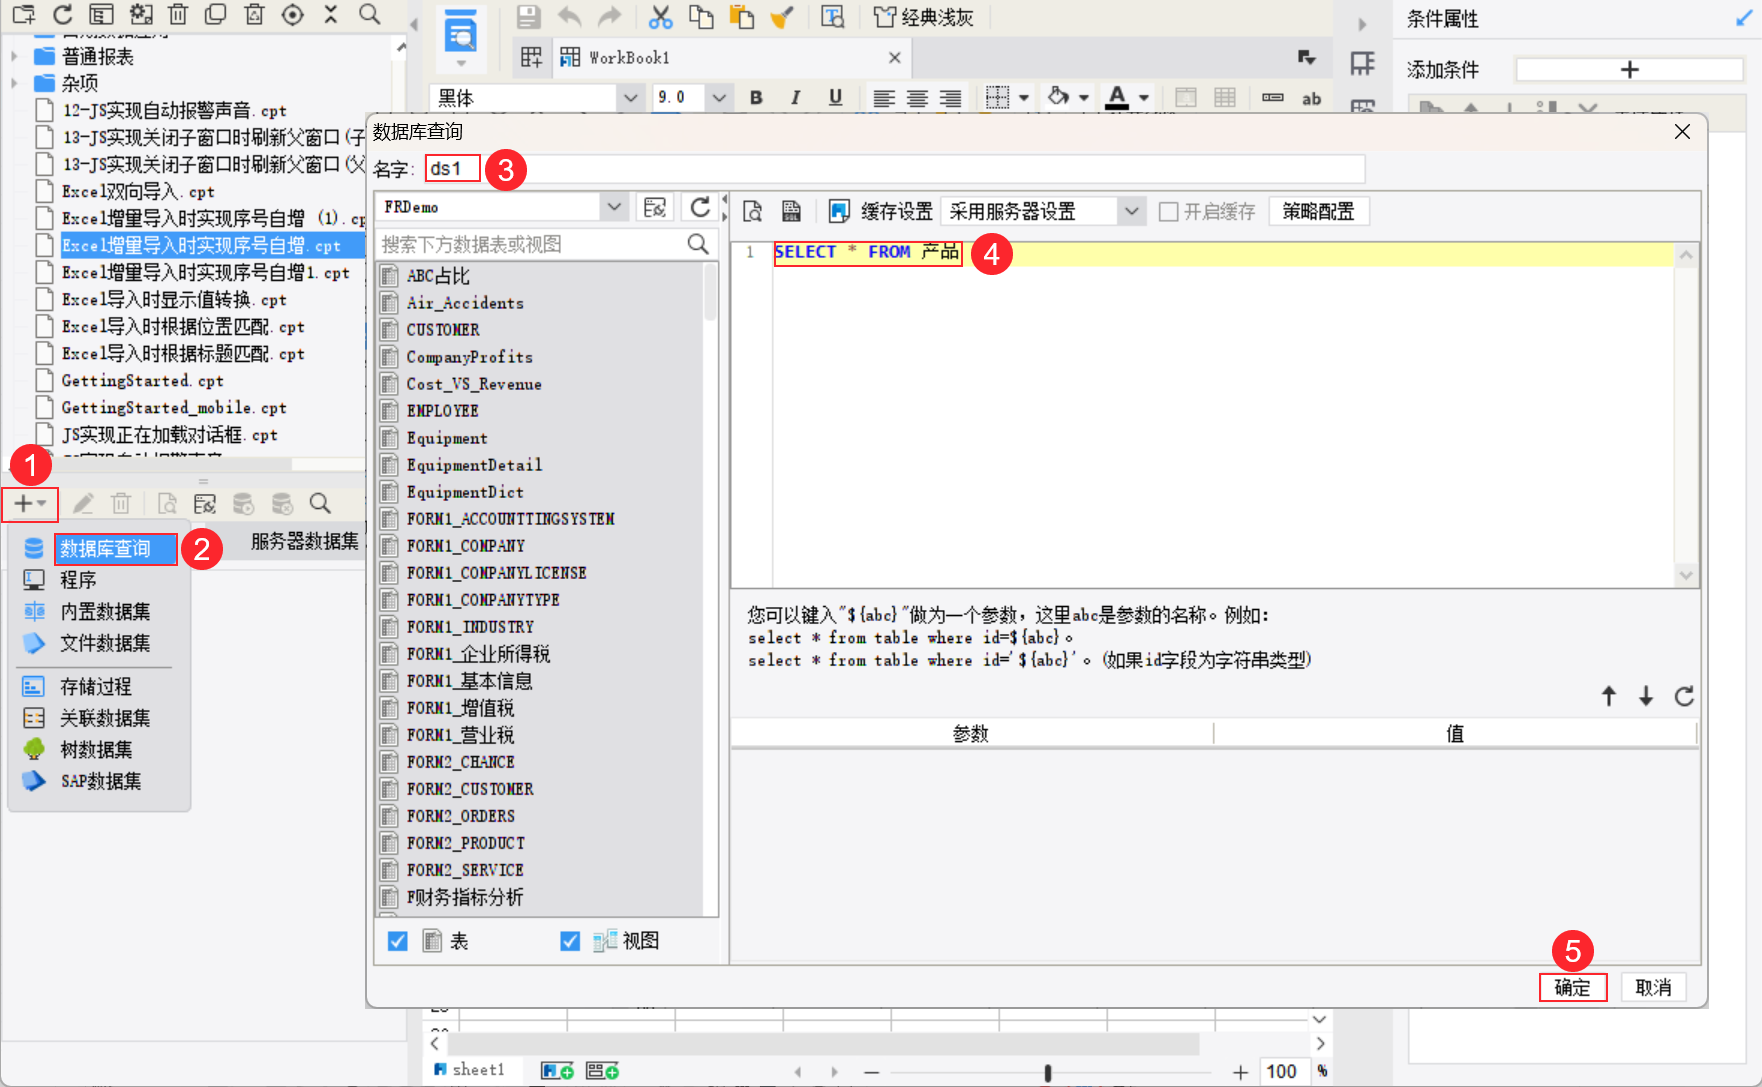The image size is (1762, 1087).
Task: Toggle the 表 checkbox
Action: point(397,941)
